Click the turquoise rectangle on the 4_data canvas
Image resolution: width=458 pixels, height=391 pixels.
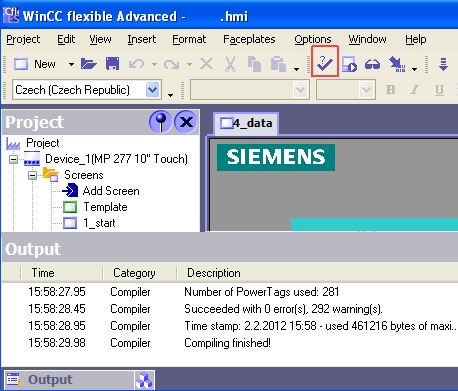374,224
